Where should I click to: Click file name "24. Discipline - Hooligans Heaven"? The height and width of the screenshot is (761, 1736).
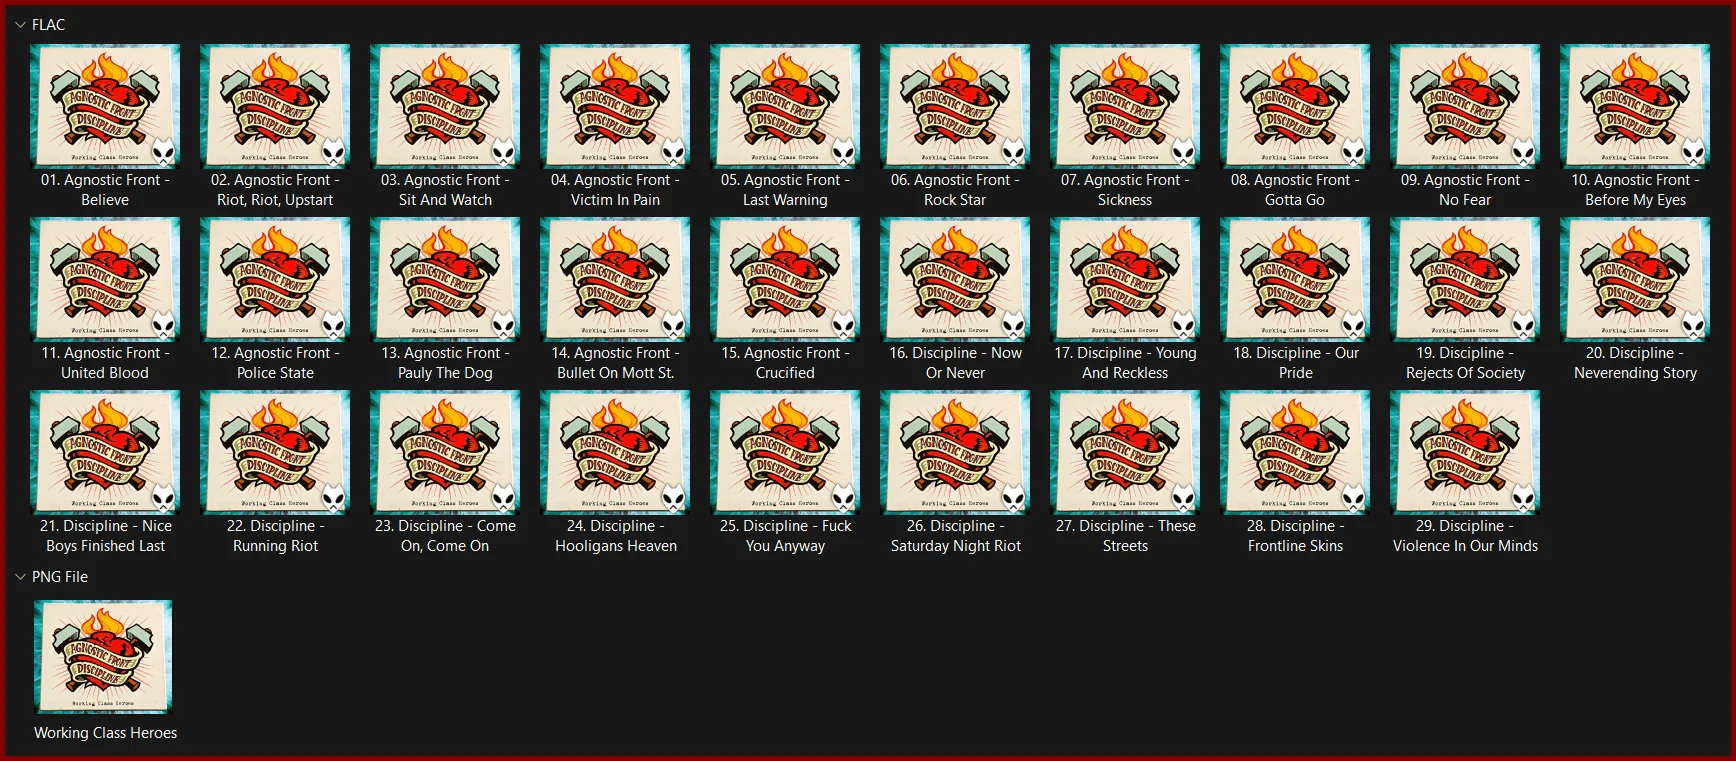click(615, 536)
